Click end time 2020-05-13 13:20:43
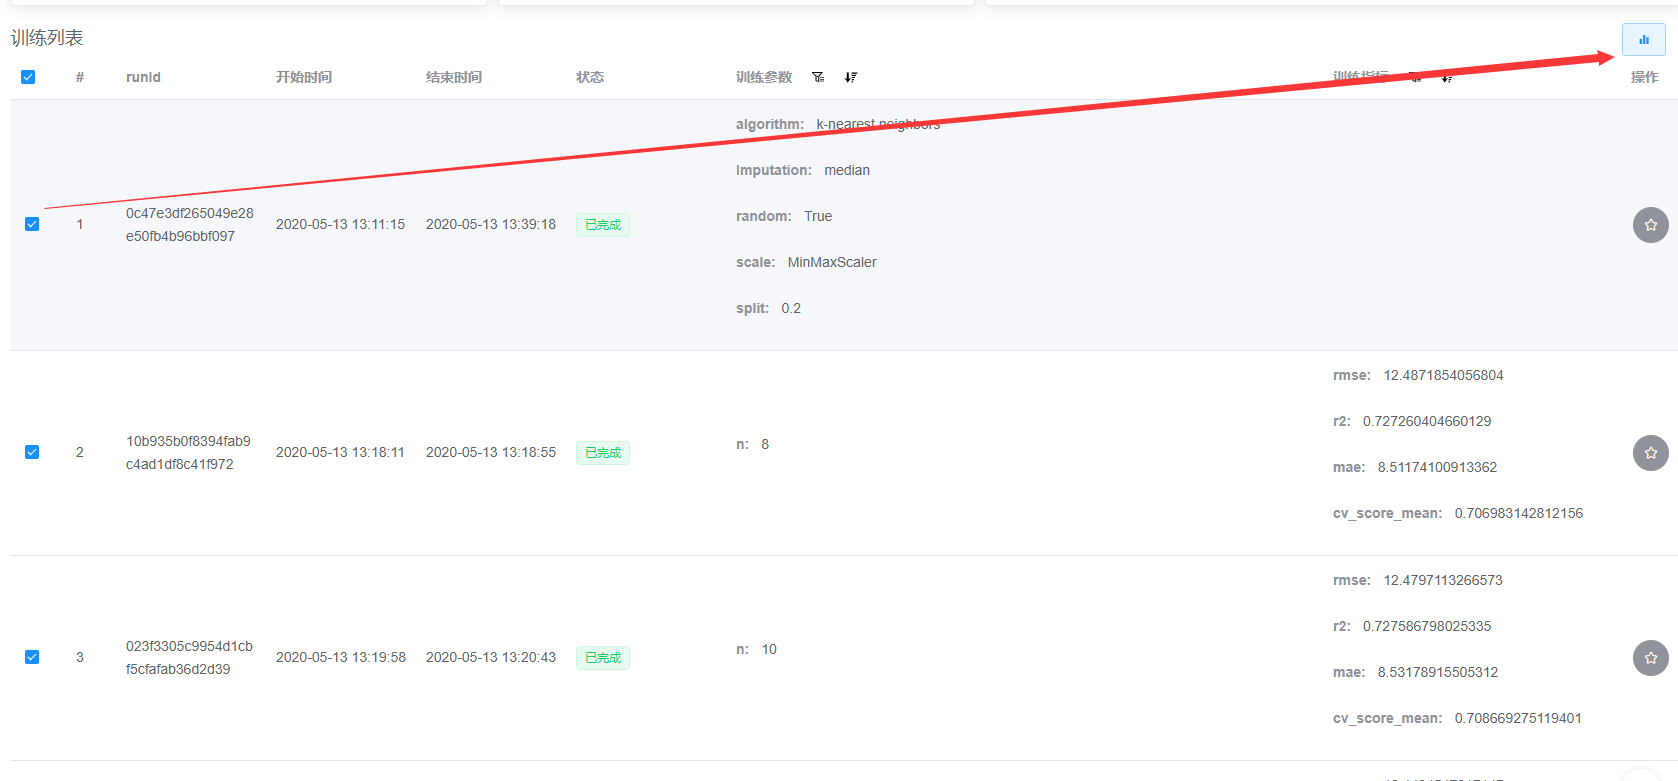The height and width of the screenshot is (781, 1678). (491, 657)
